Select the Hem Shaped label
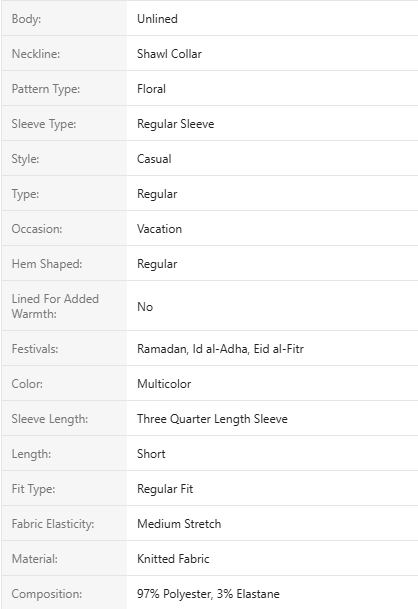 [x=47, y=264]
